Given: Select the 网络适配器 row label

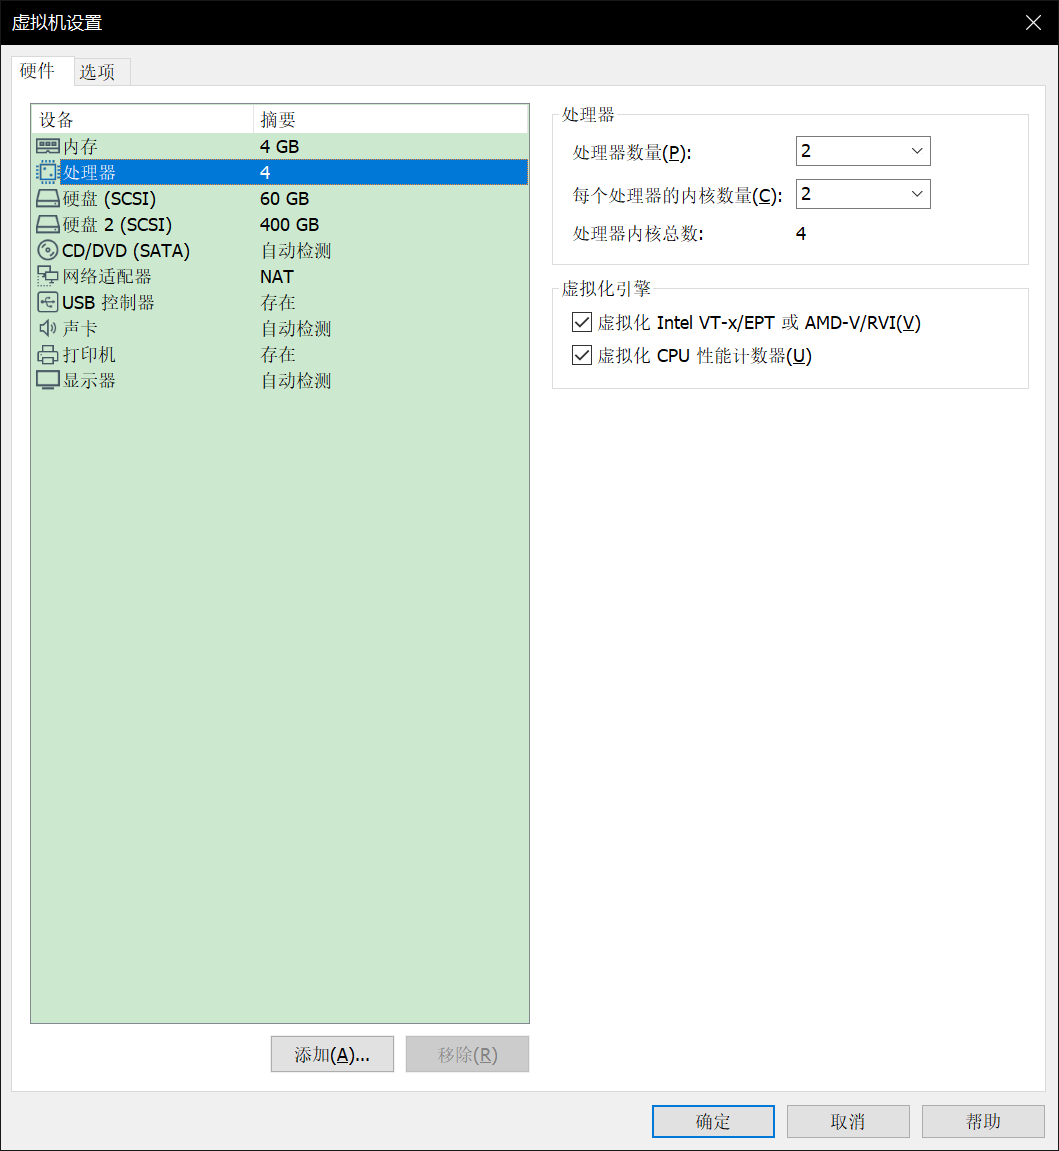Looking at the screenshot, I should (x=107, y=277).
